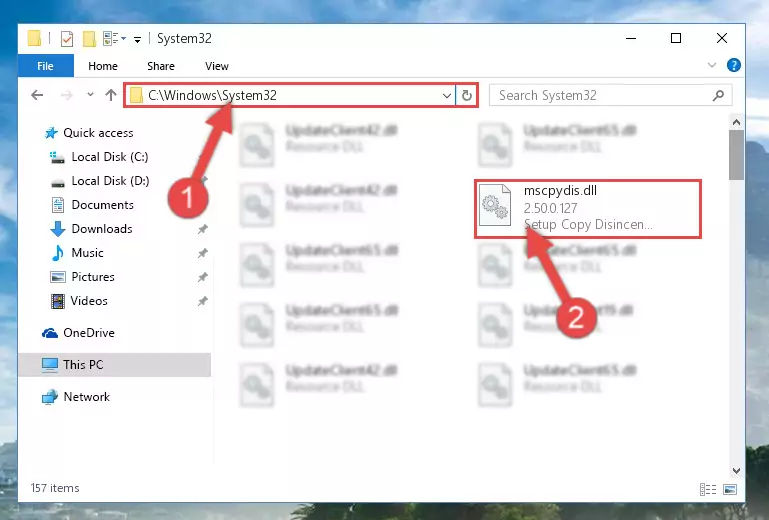The height and width of the screenshot is (520, 769).
Task: Expand the ribbon with the chevron
Action: (712, 65)
